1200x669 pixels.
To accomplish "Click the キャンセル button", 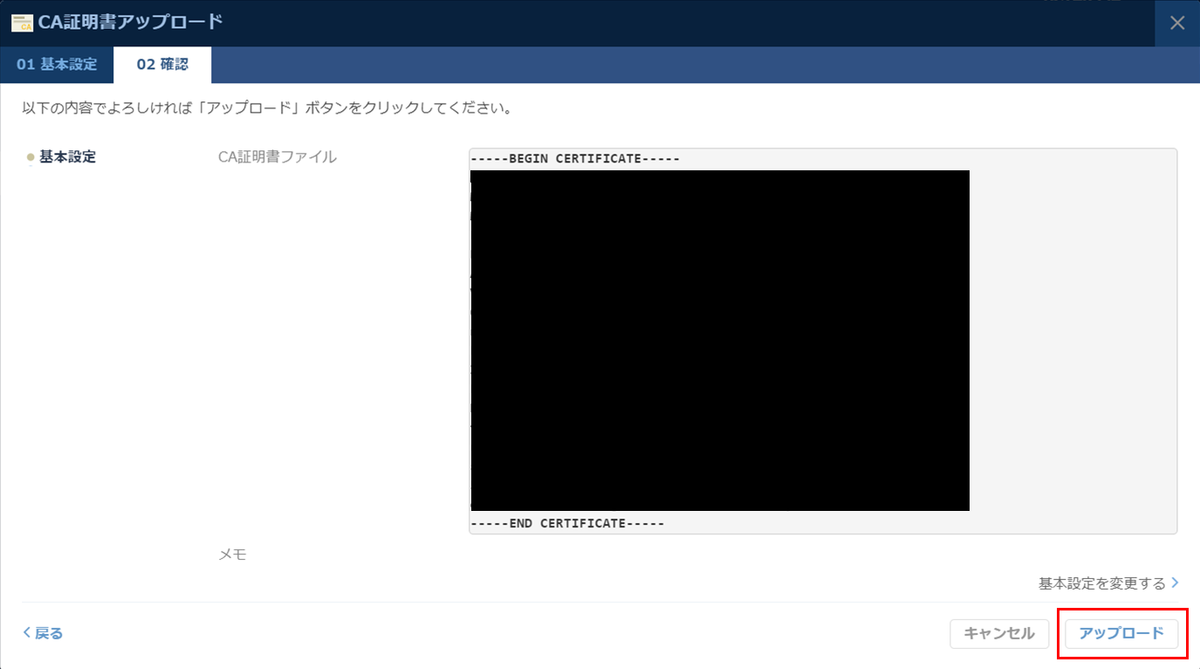I will pos(998,634).
